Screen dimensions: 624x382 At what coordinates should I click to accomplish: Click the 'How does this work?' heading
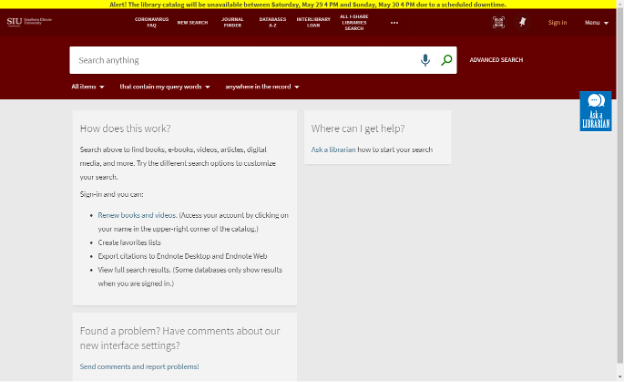(x=125, y=129)
